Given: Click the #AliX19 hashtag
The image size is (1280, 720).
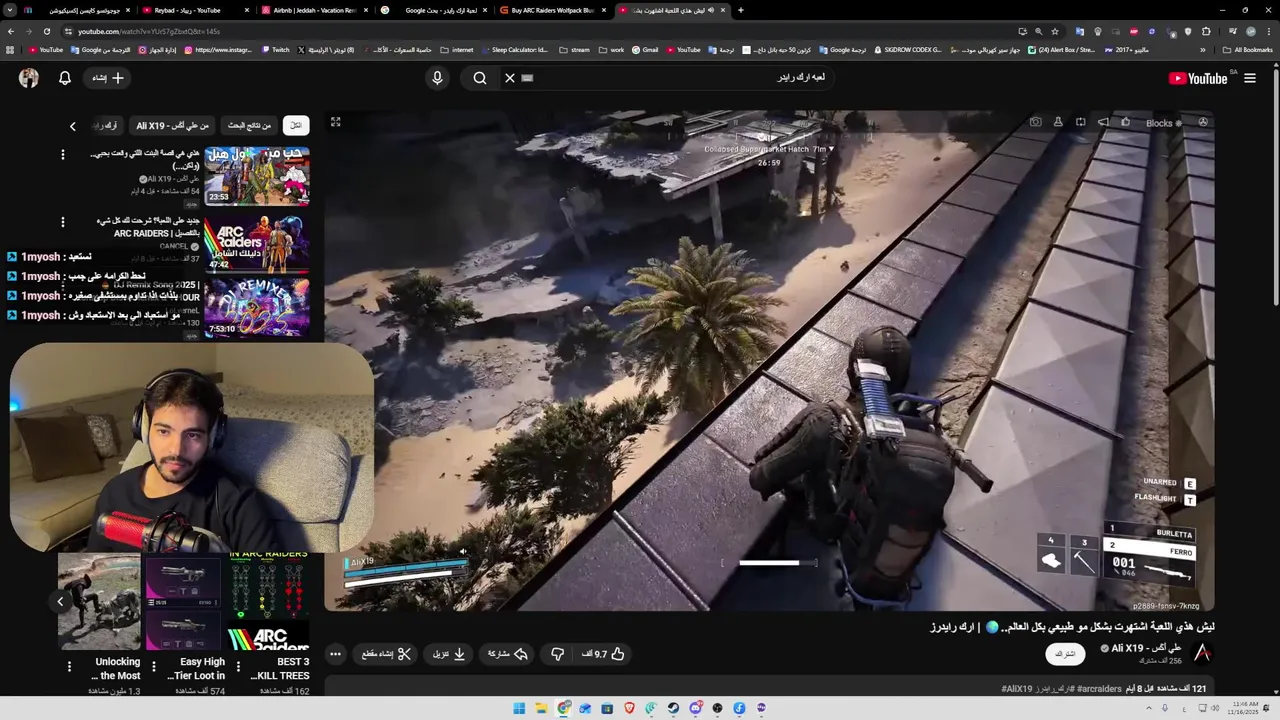Looking at the screenshot, I should pyautogui.click(x=1017, y=689).
